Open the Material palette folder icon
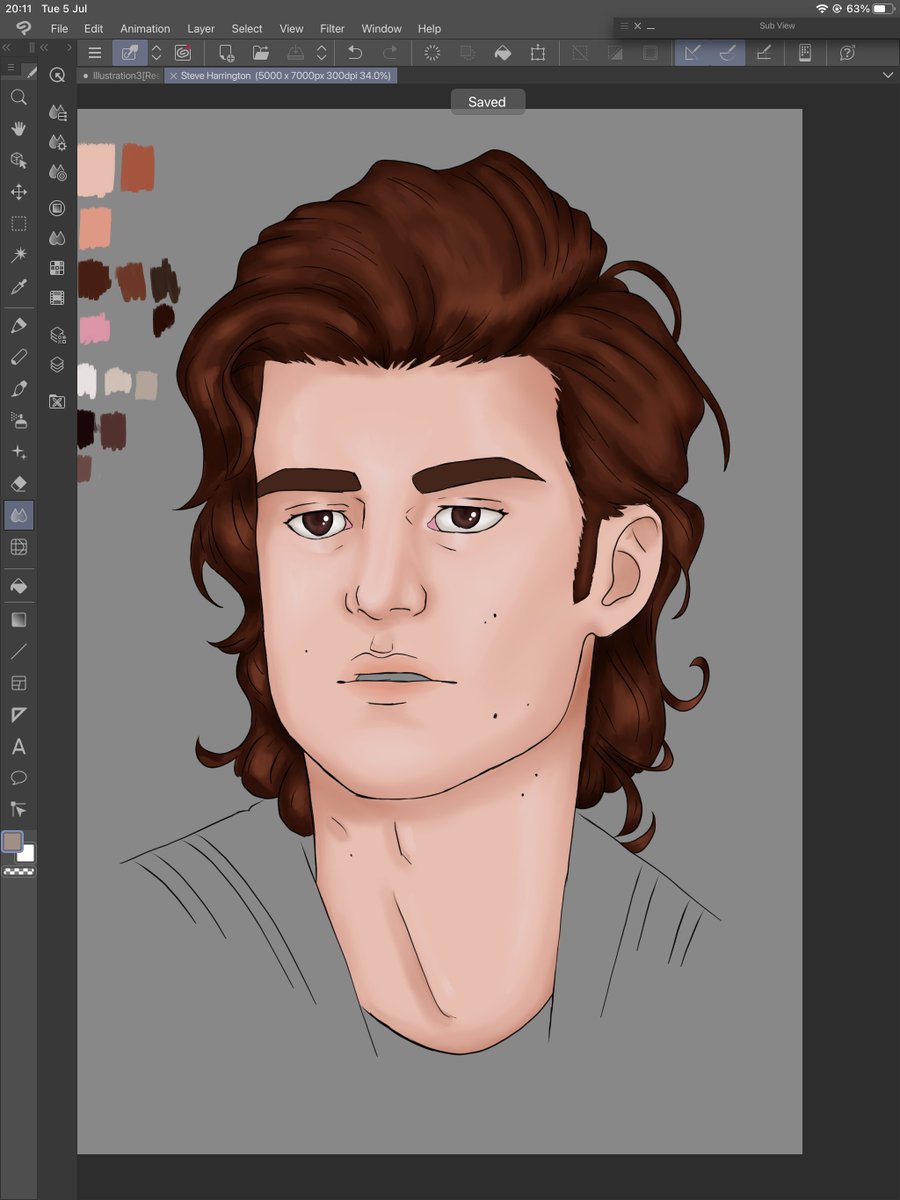This screenshot has width=900, height=1200. [x=57, y=401]
